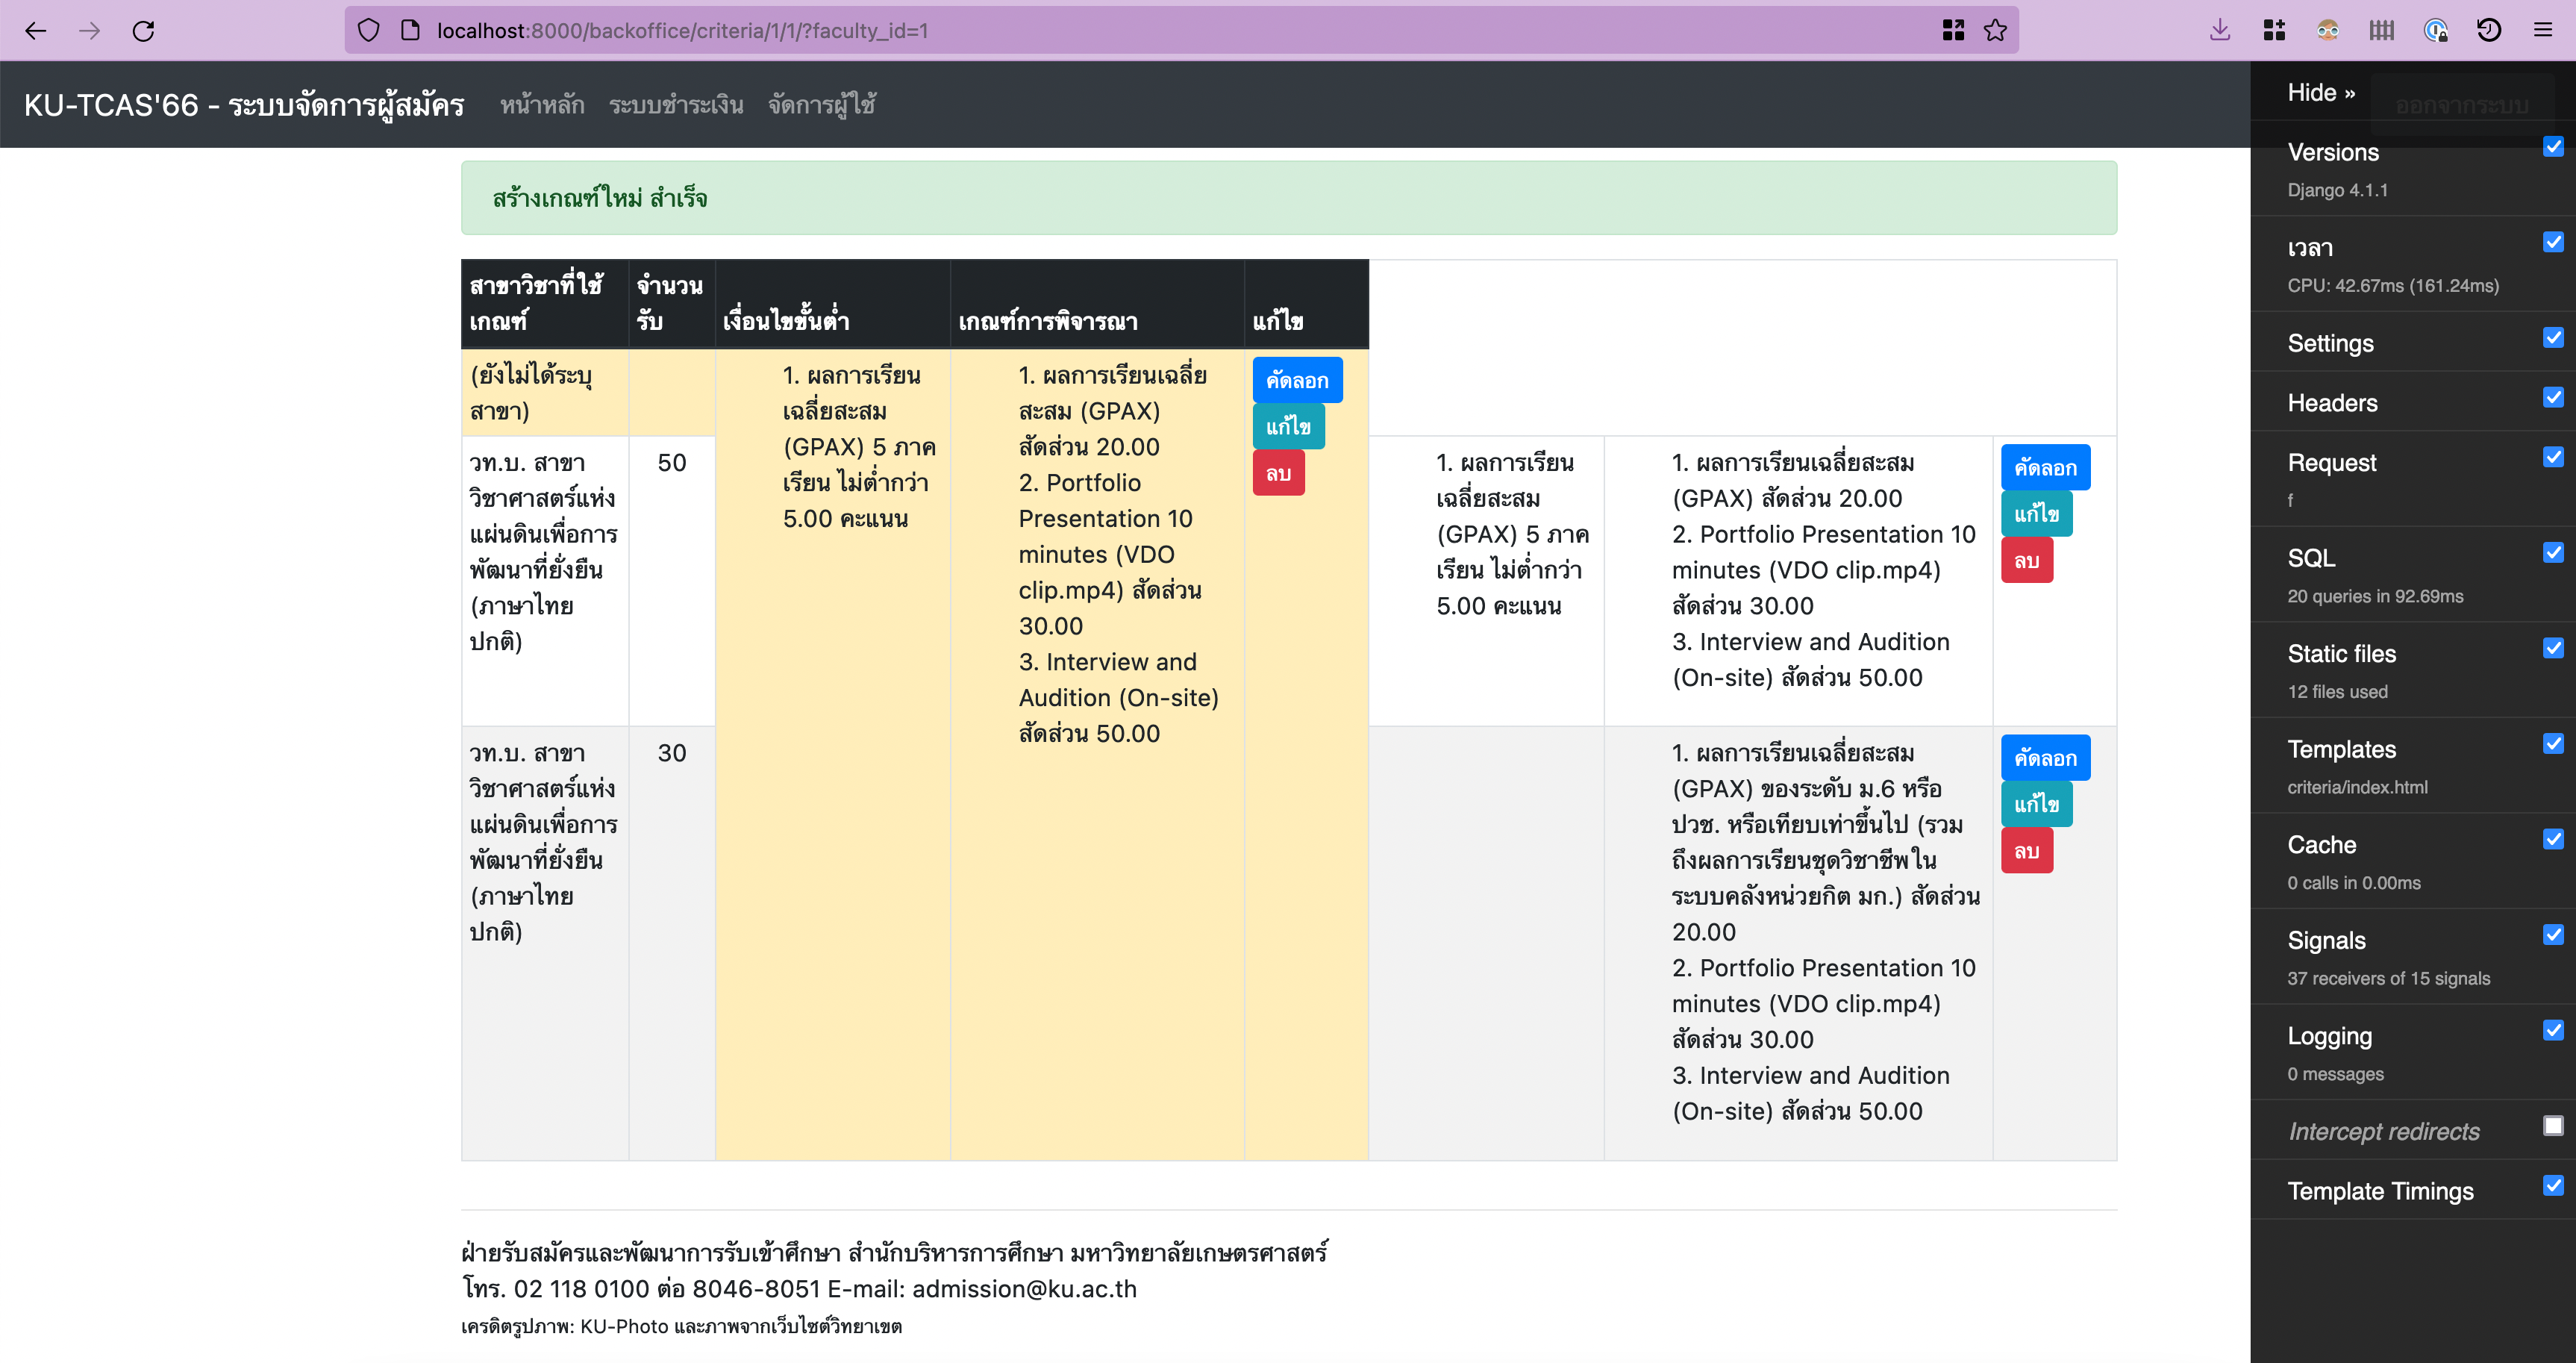Image resolution: width=2576 pixels, height=1363 pixels.
Task: Bookmark this page with star icon
Action: 1995,31
